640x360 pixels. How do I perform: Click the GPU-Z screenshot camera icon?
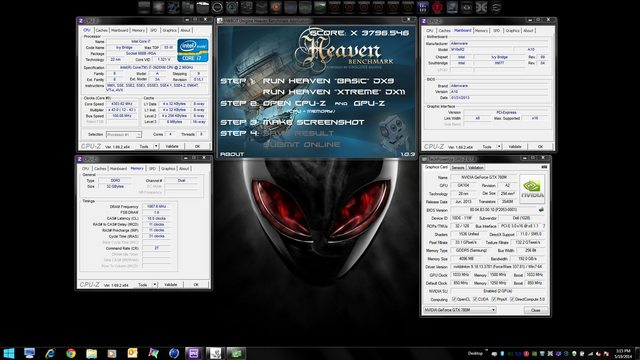pyautogui.click(x=544, y=167)
